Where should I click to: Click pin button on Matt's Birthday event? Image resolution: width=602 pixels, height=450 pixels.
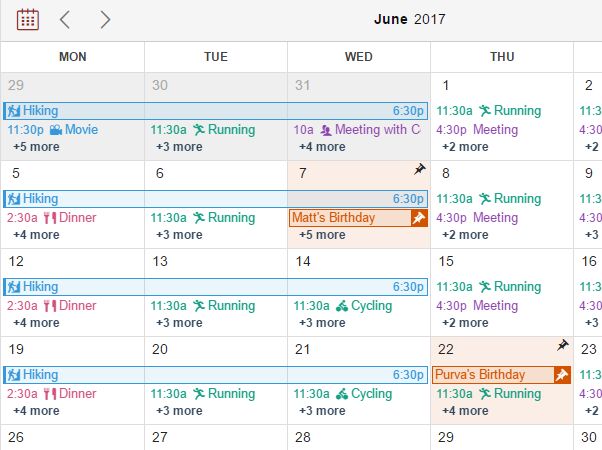point(419,218)
